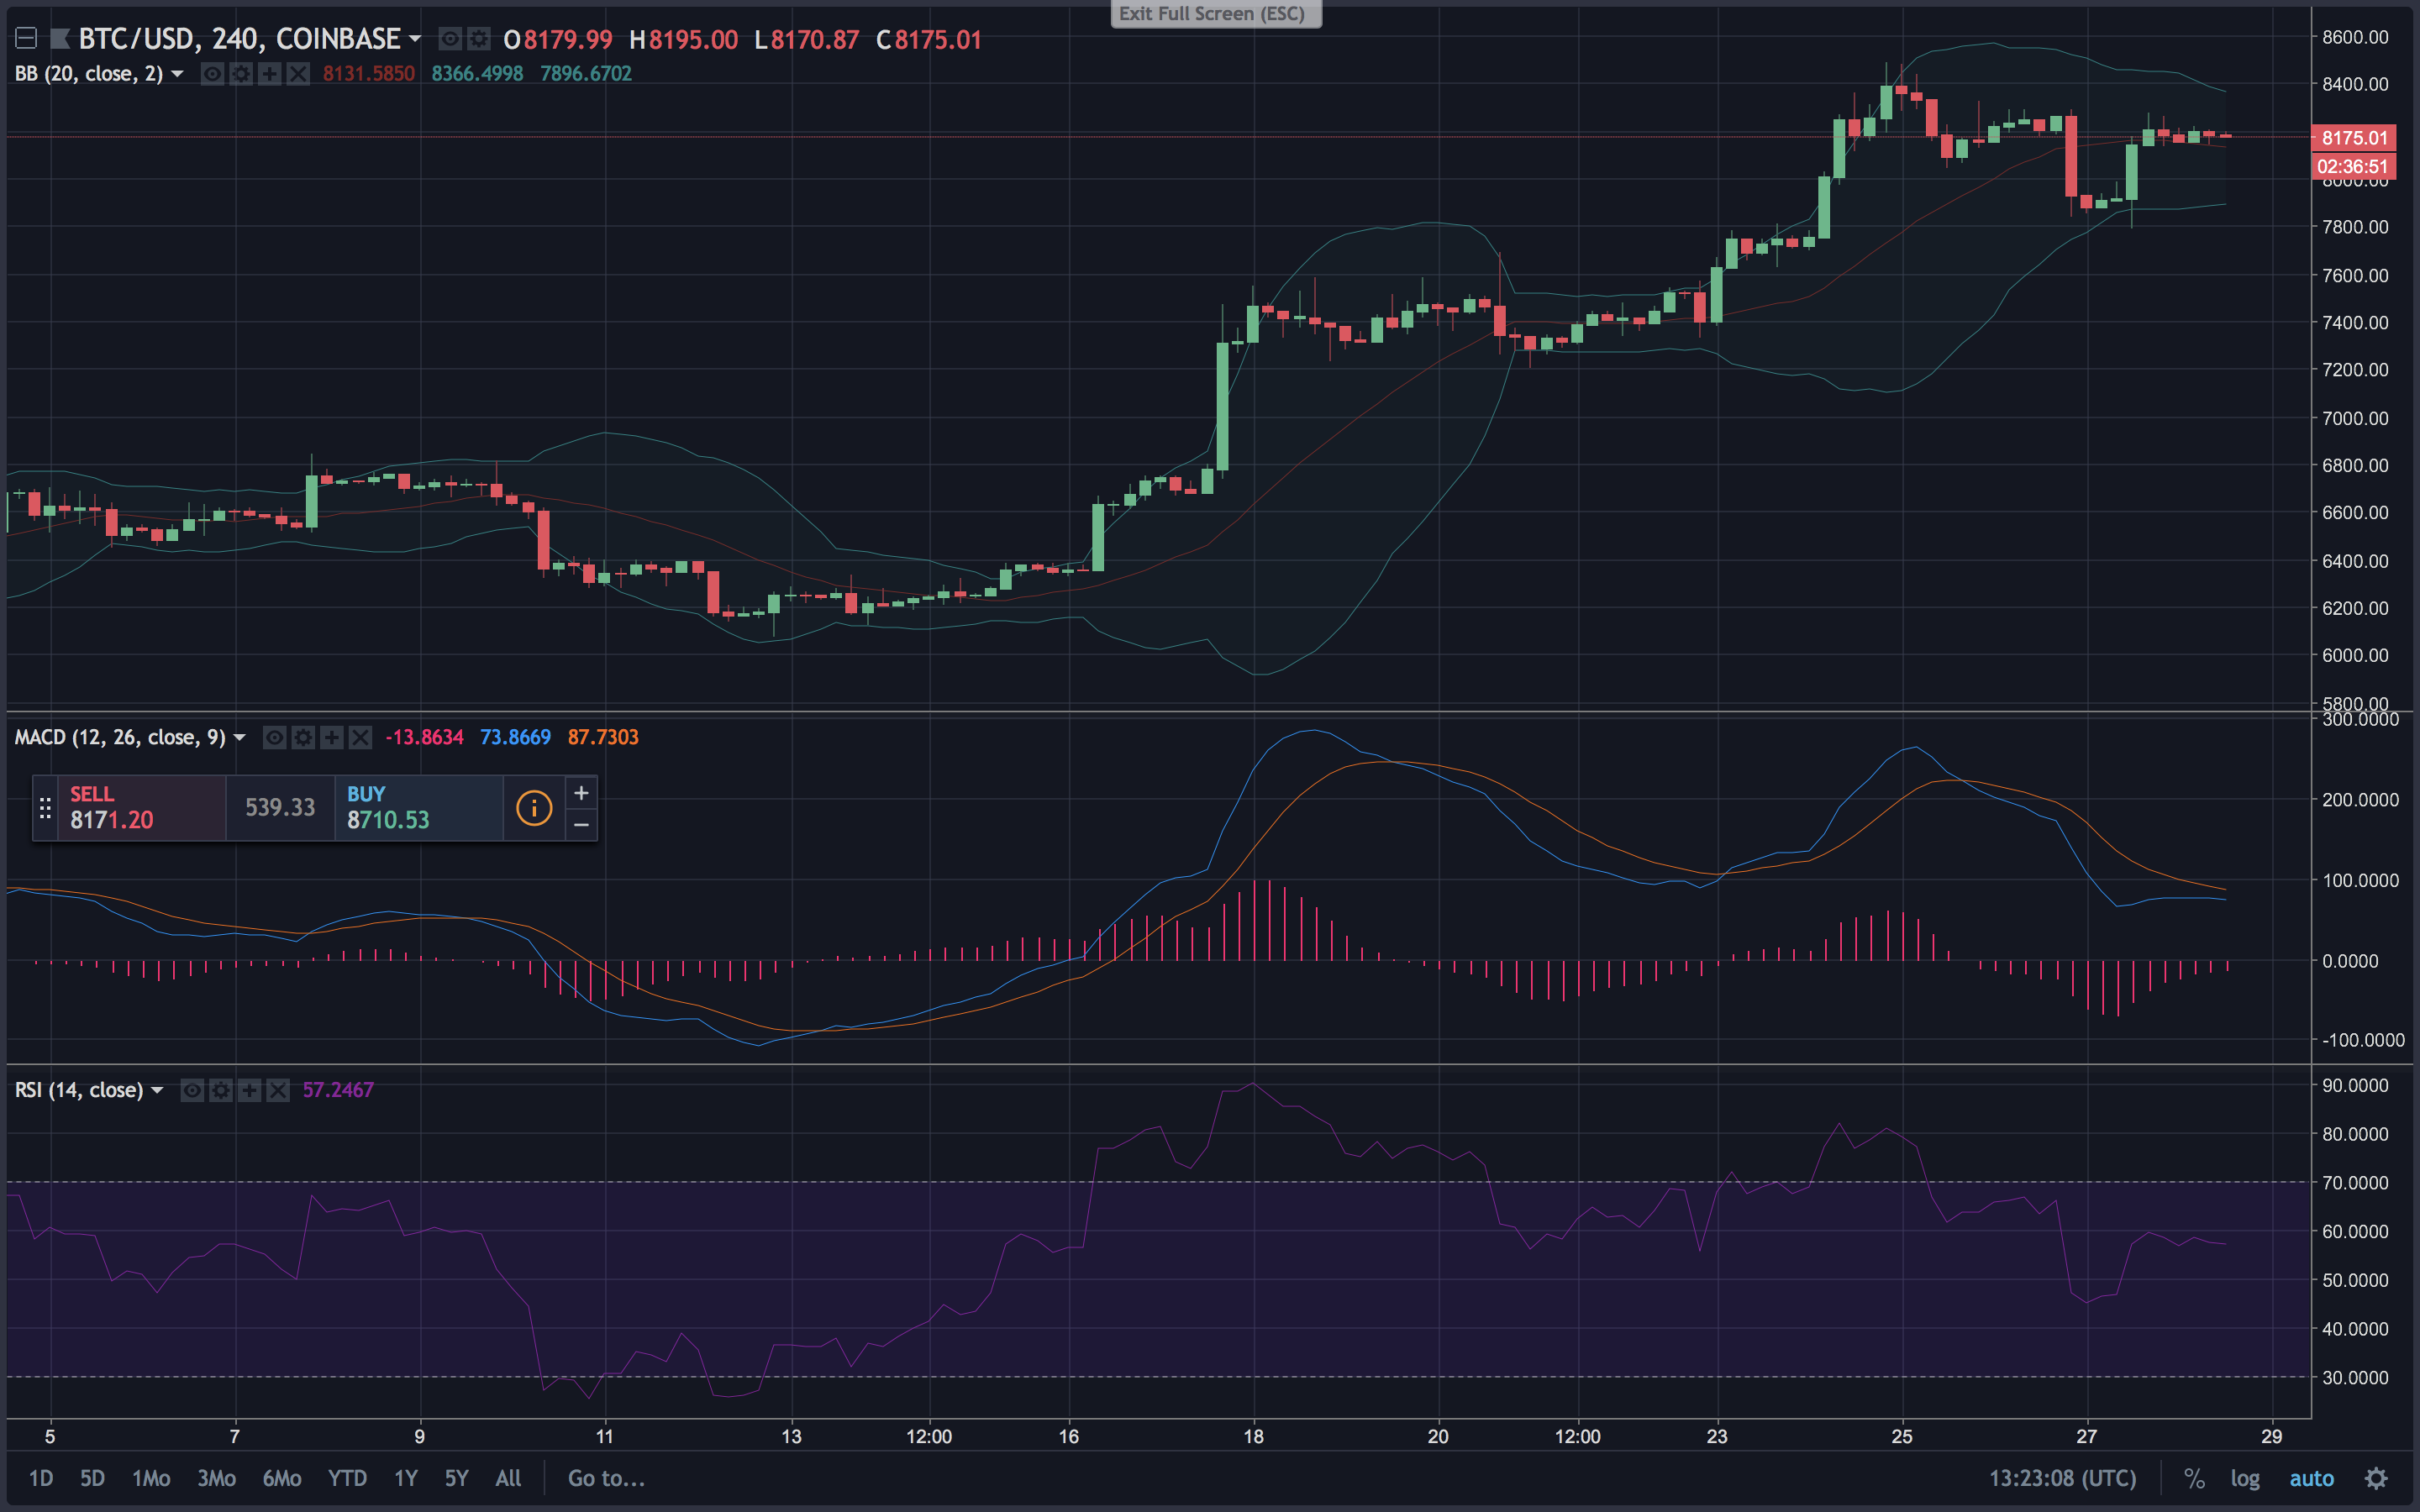
Task: Click the plus icon on the BB indicator row
Action: click(x=269, y=74)
